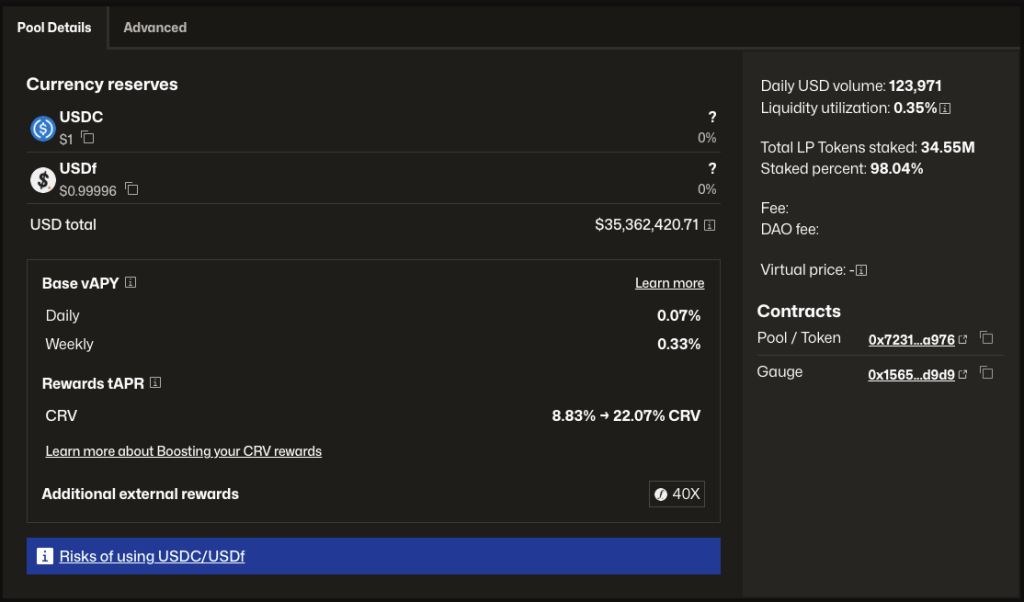
Task: Click the USDC coin logo
Action: tap(43, 128)
